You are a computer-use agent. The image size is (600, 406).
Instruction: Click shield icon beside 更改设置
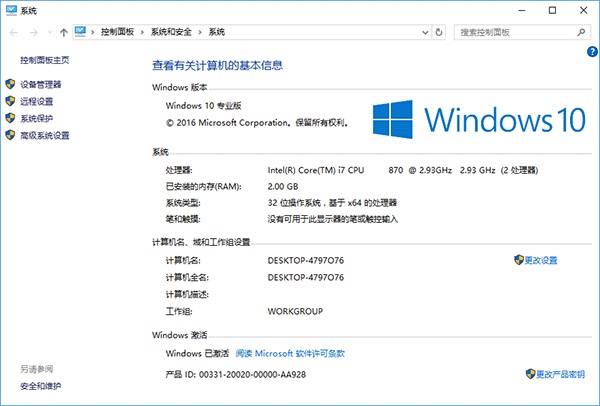click(518, 260)
